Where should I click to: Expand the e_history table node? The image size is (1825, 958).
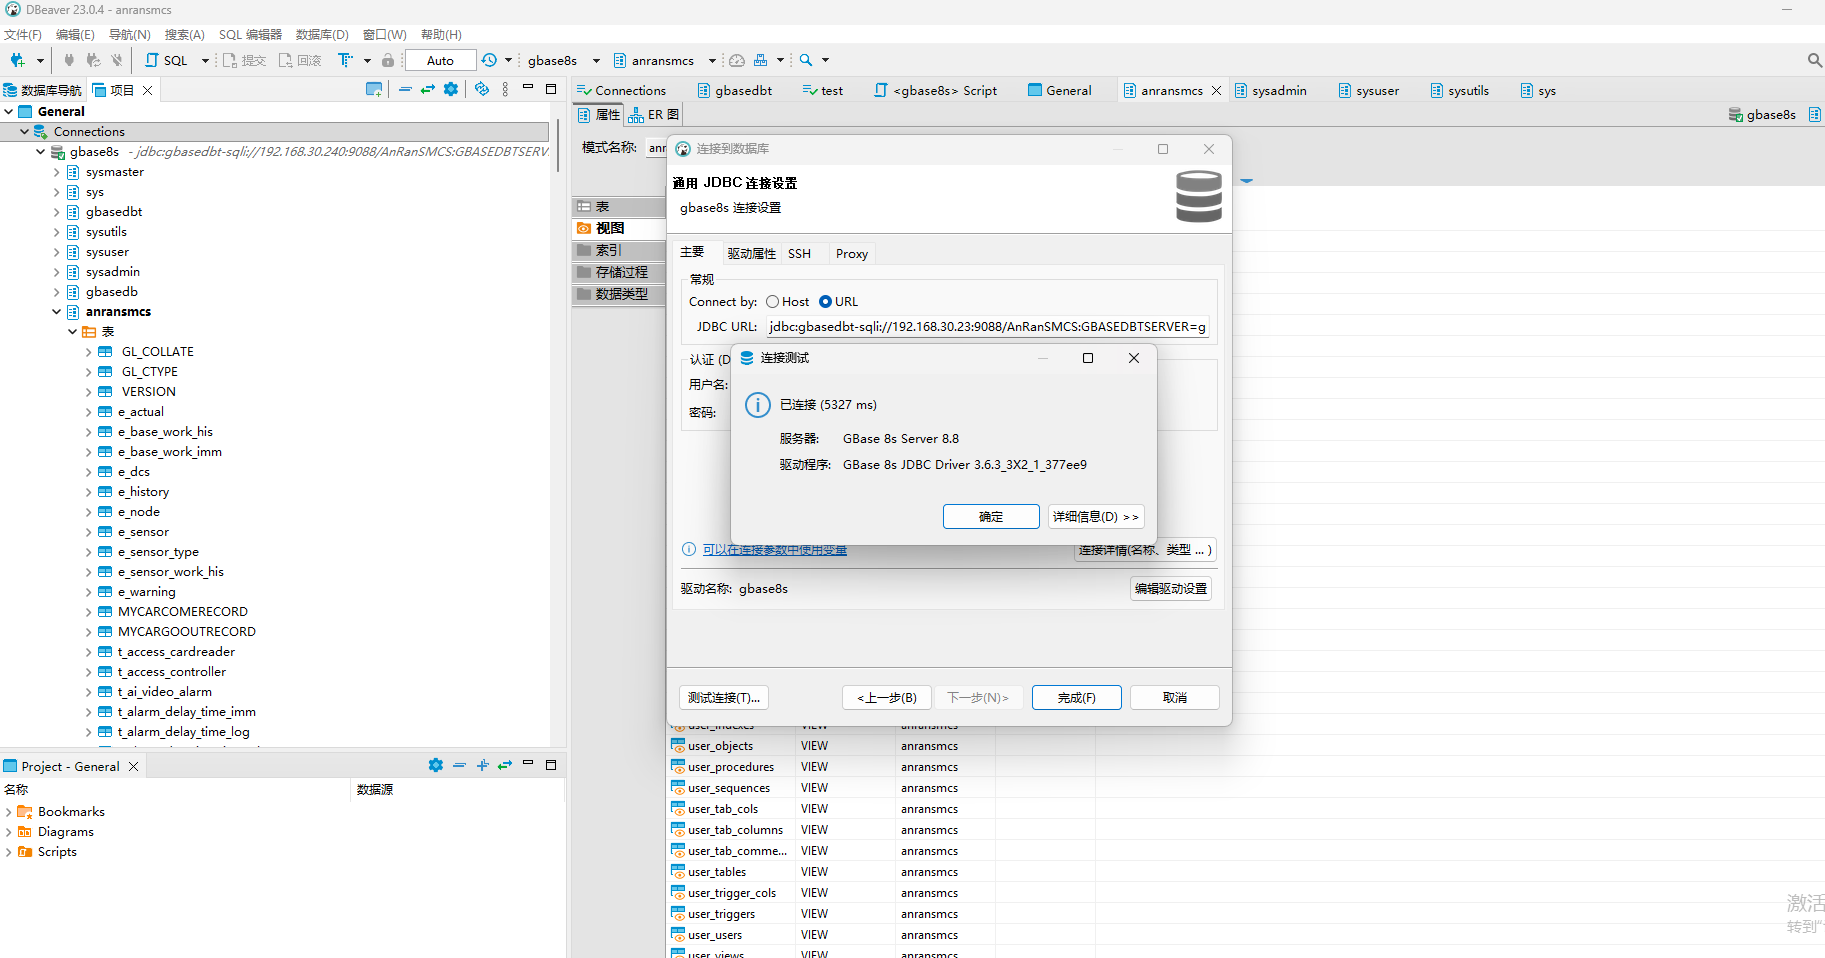[x=89, y=492]
